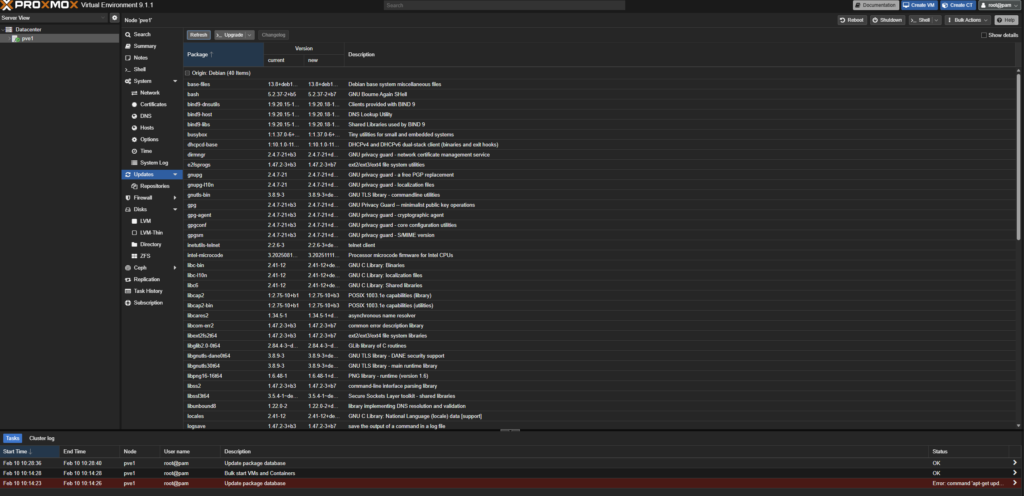This screenshot has height=496, width=1024.
Task: Open the Replication page
Action: (x=146, y=279)
